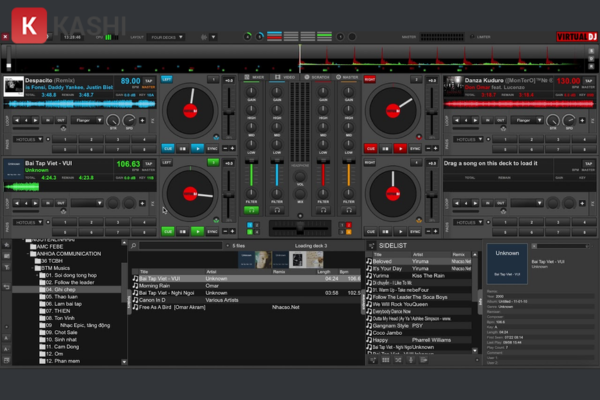Image resolution: width=600 pixels, height=400 pixels.
Task: Select the green-striped waveform layout icon
Action: [x=324, y=37]
